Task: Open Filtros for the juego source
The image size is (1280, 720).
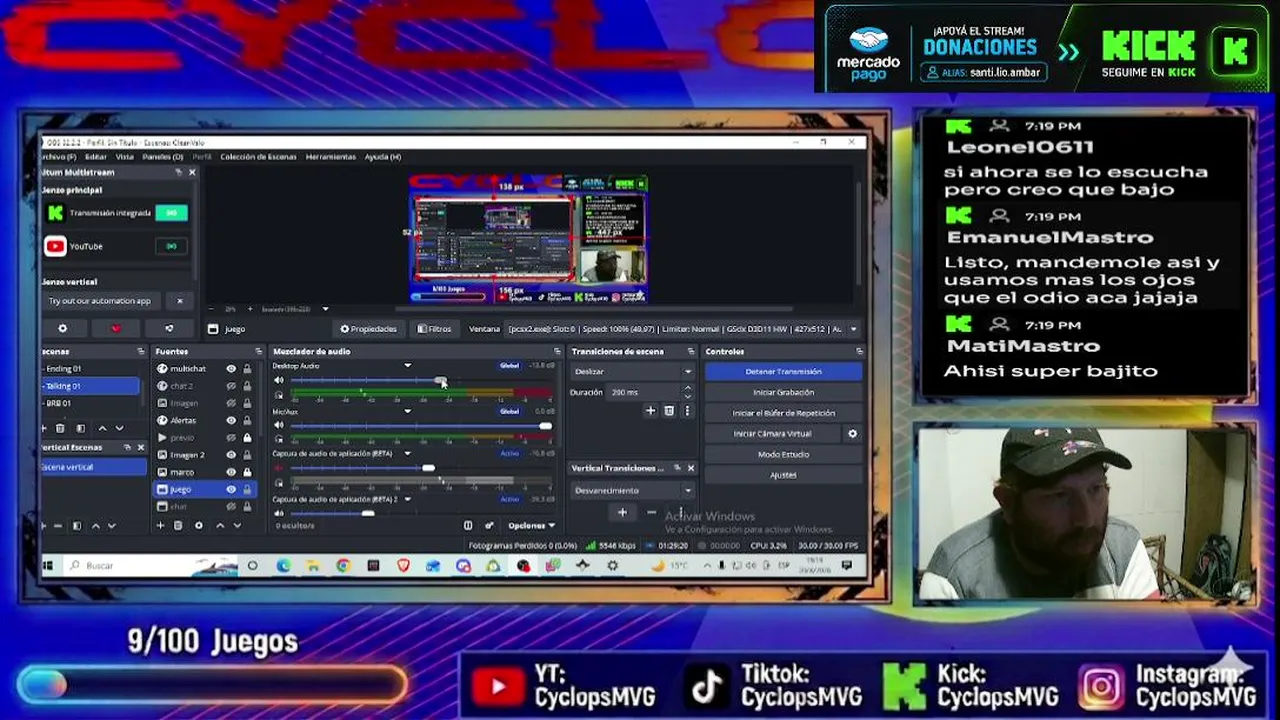Action: [434, 329]
